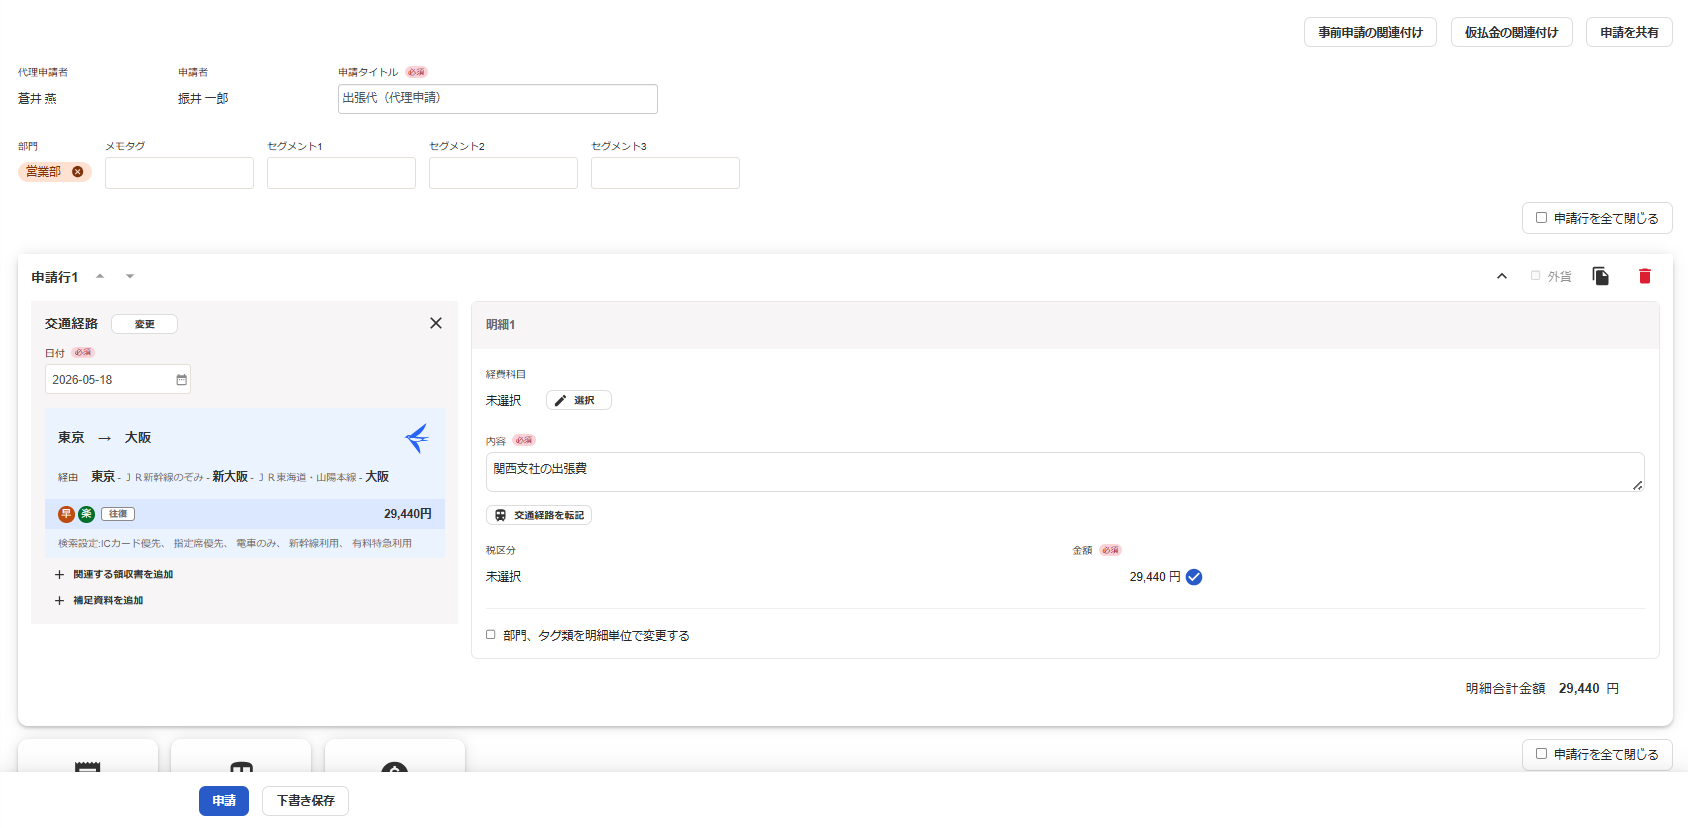Move 申請行1 up with the up arrow
The width and height of the screenshot is (1688, 828).
click(x=100, y=277)
